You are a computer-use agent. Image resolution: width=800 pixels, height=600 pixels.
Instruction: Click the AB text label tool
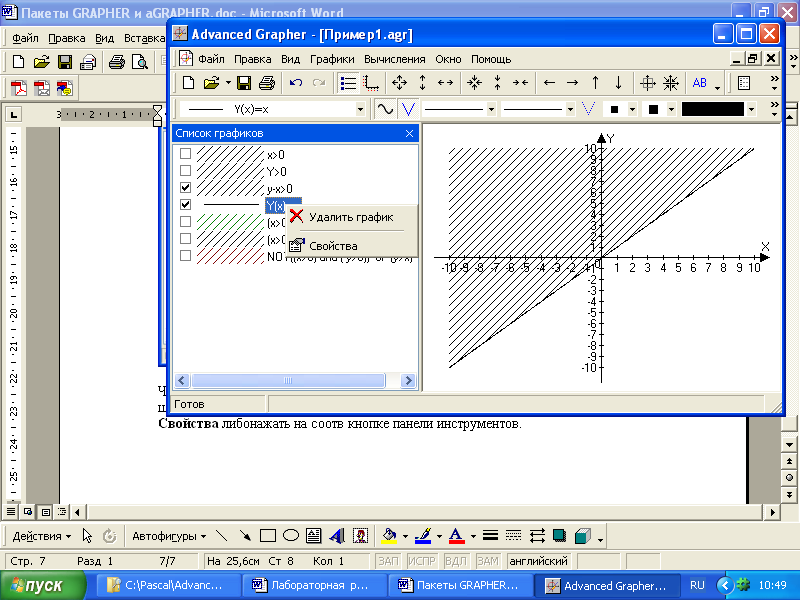(699, 83)
